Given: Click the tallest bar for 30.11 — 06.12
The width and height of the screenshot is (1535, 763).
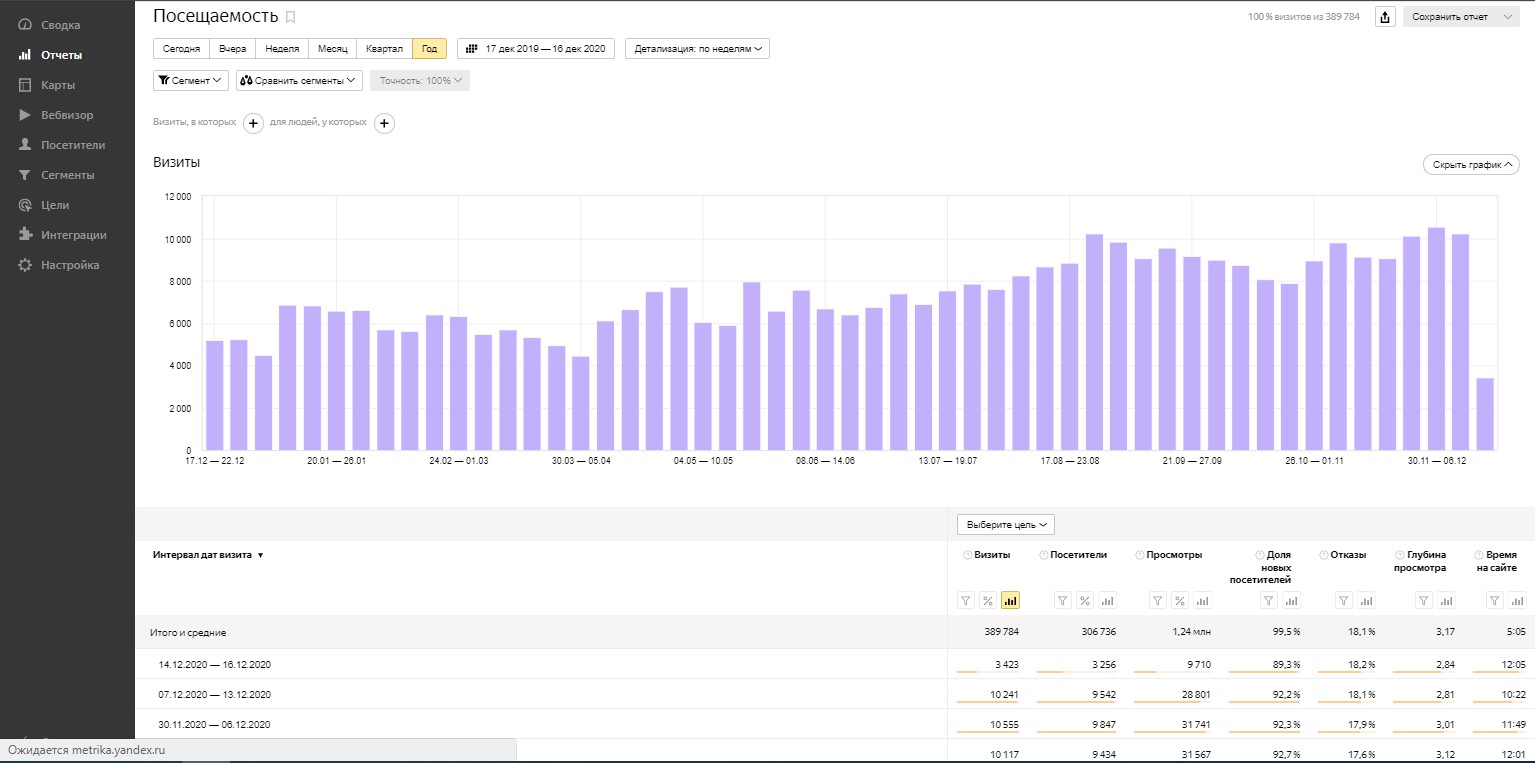Looking at the screenshot, I should point(1436,339).
